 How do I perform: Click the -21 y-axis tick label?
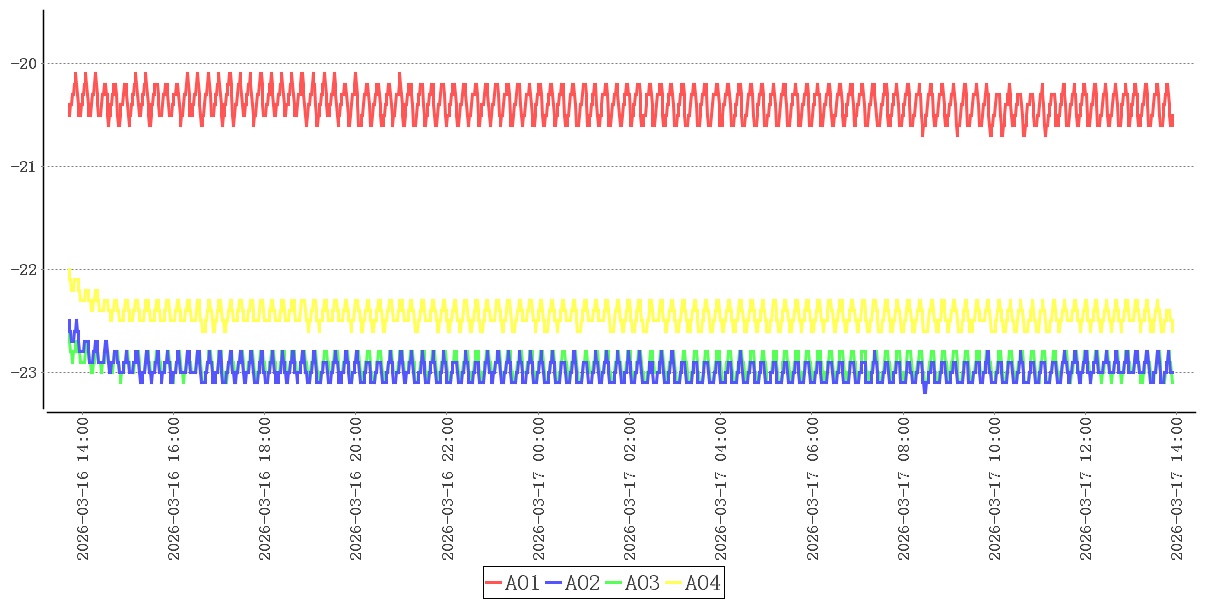coord(23,166)
